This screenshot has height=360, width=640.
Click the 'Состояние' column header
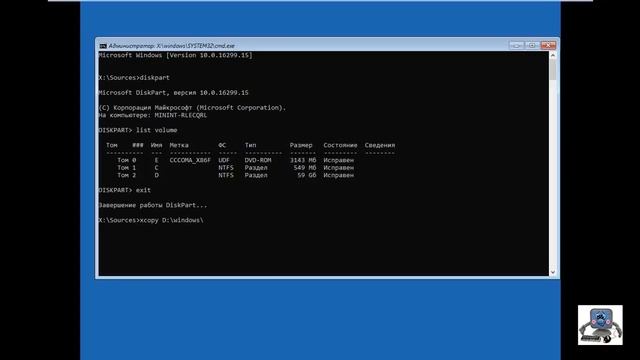pyautogui.click(x=340, y=145)
